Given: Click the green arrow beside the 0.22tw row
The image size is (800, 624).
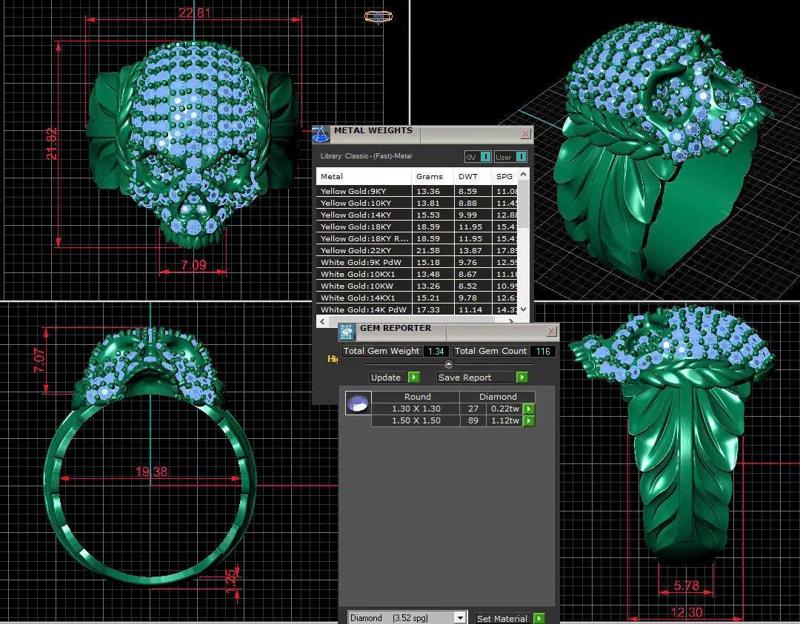Looking at the screenshot, I should tap(529, 408).
